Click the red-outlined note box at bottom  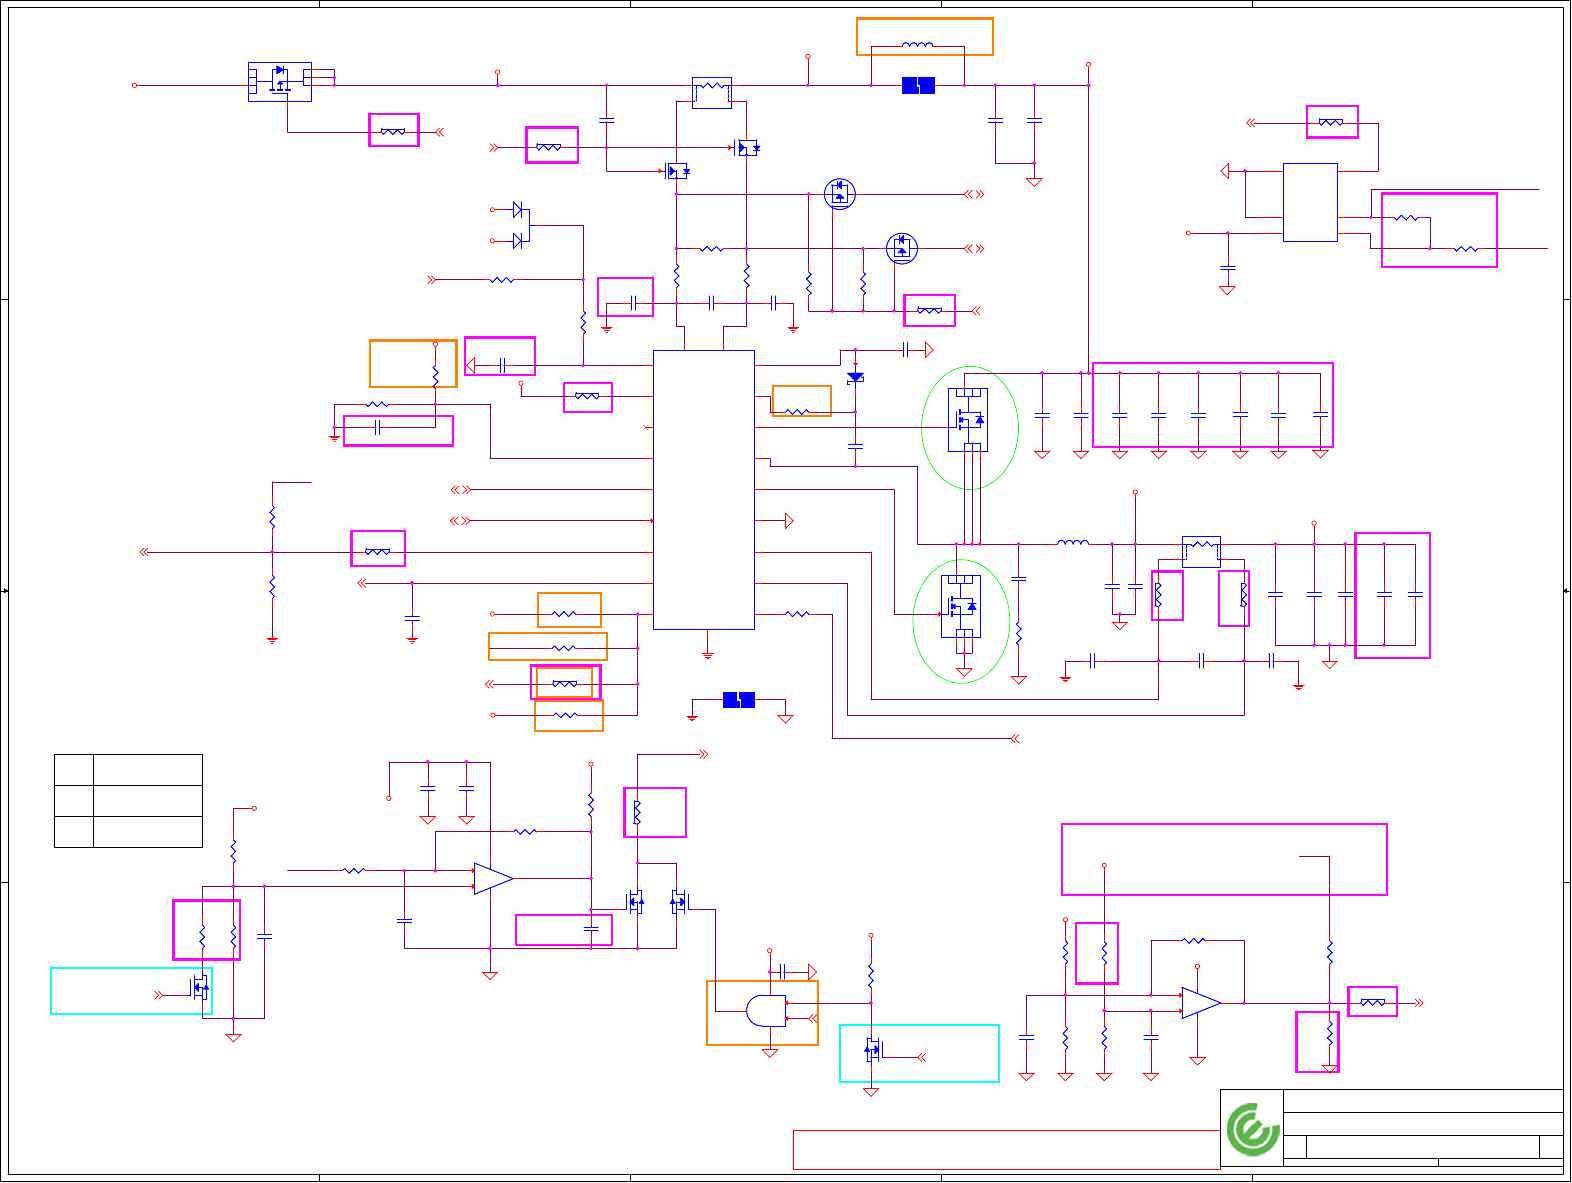(x=1006, y=1150)
